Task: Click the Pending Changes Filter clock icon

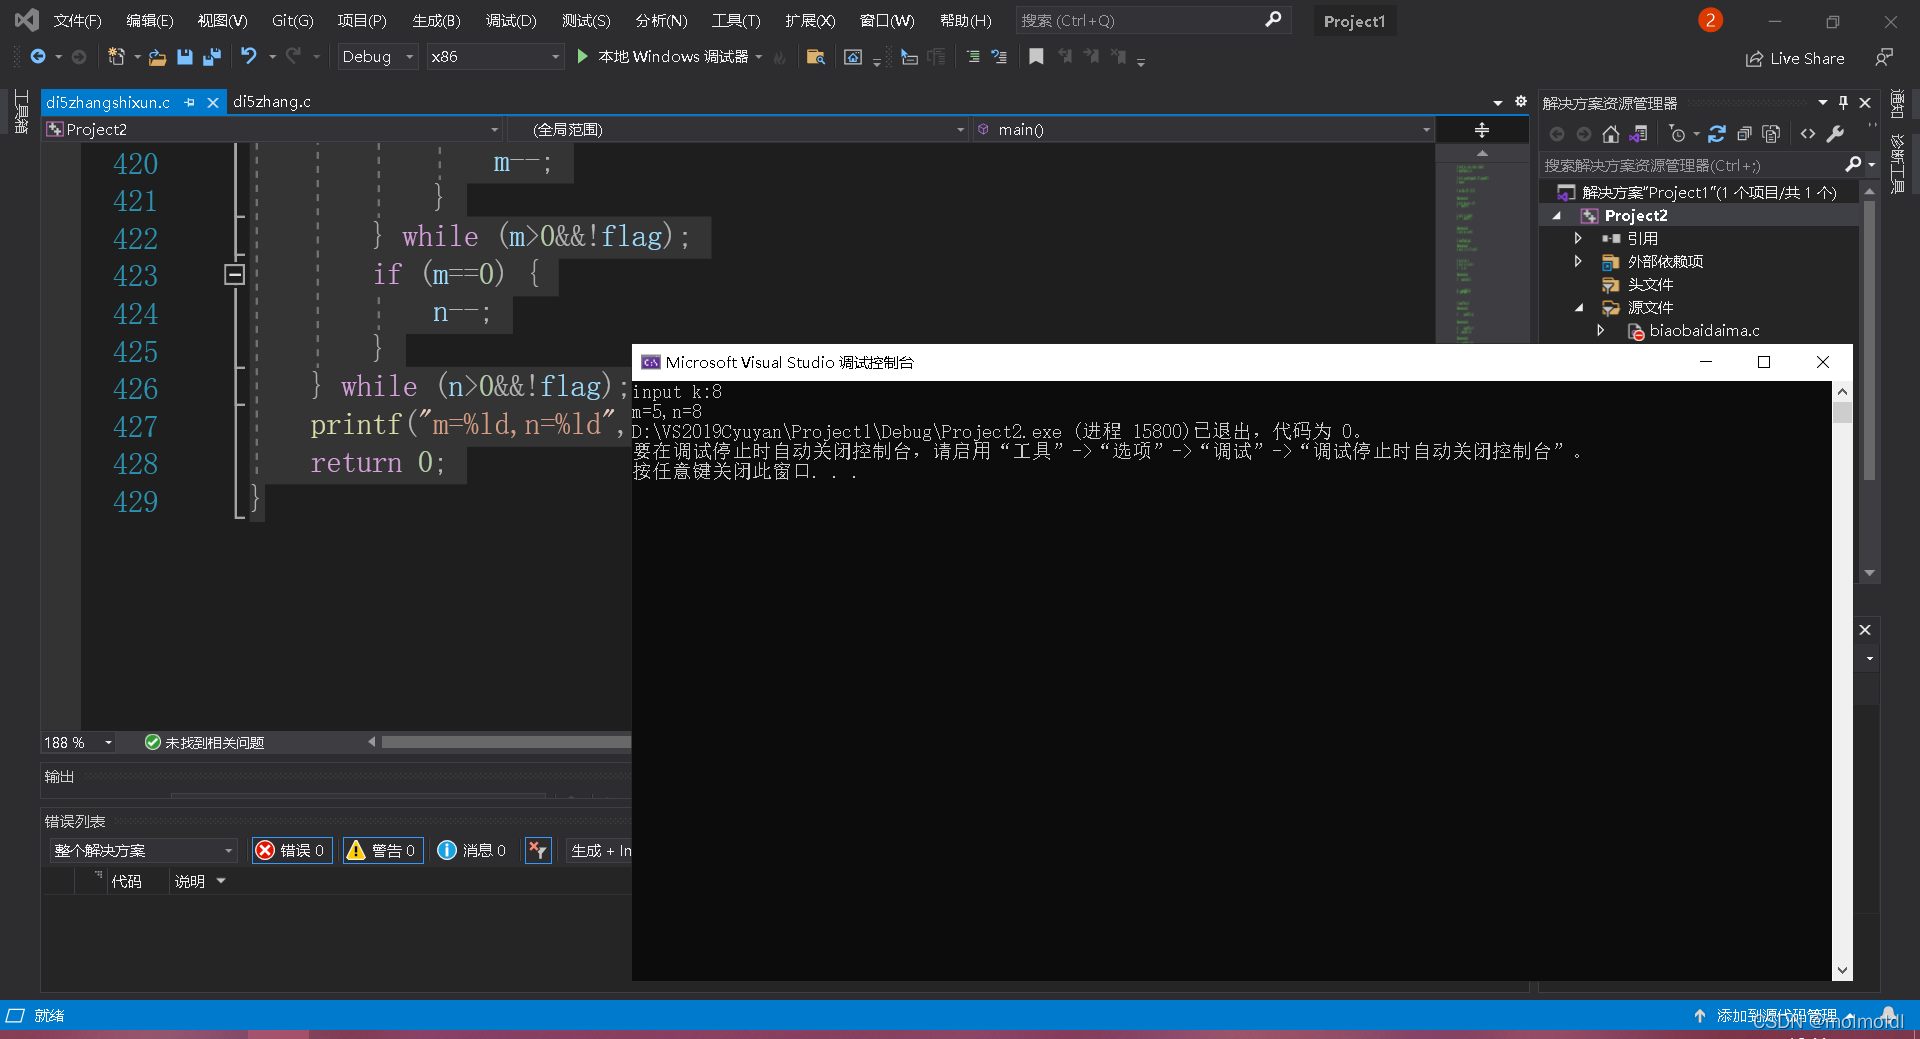Action: tap(1678, 134)
